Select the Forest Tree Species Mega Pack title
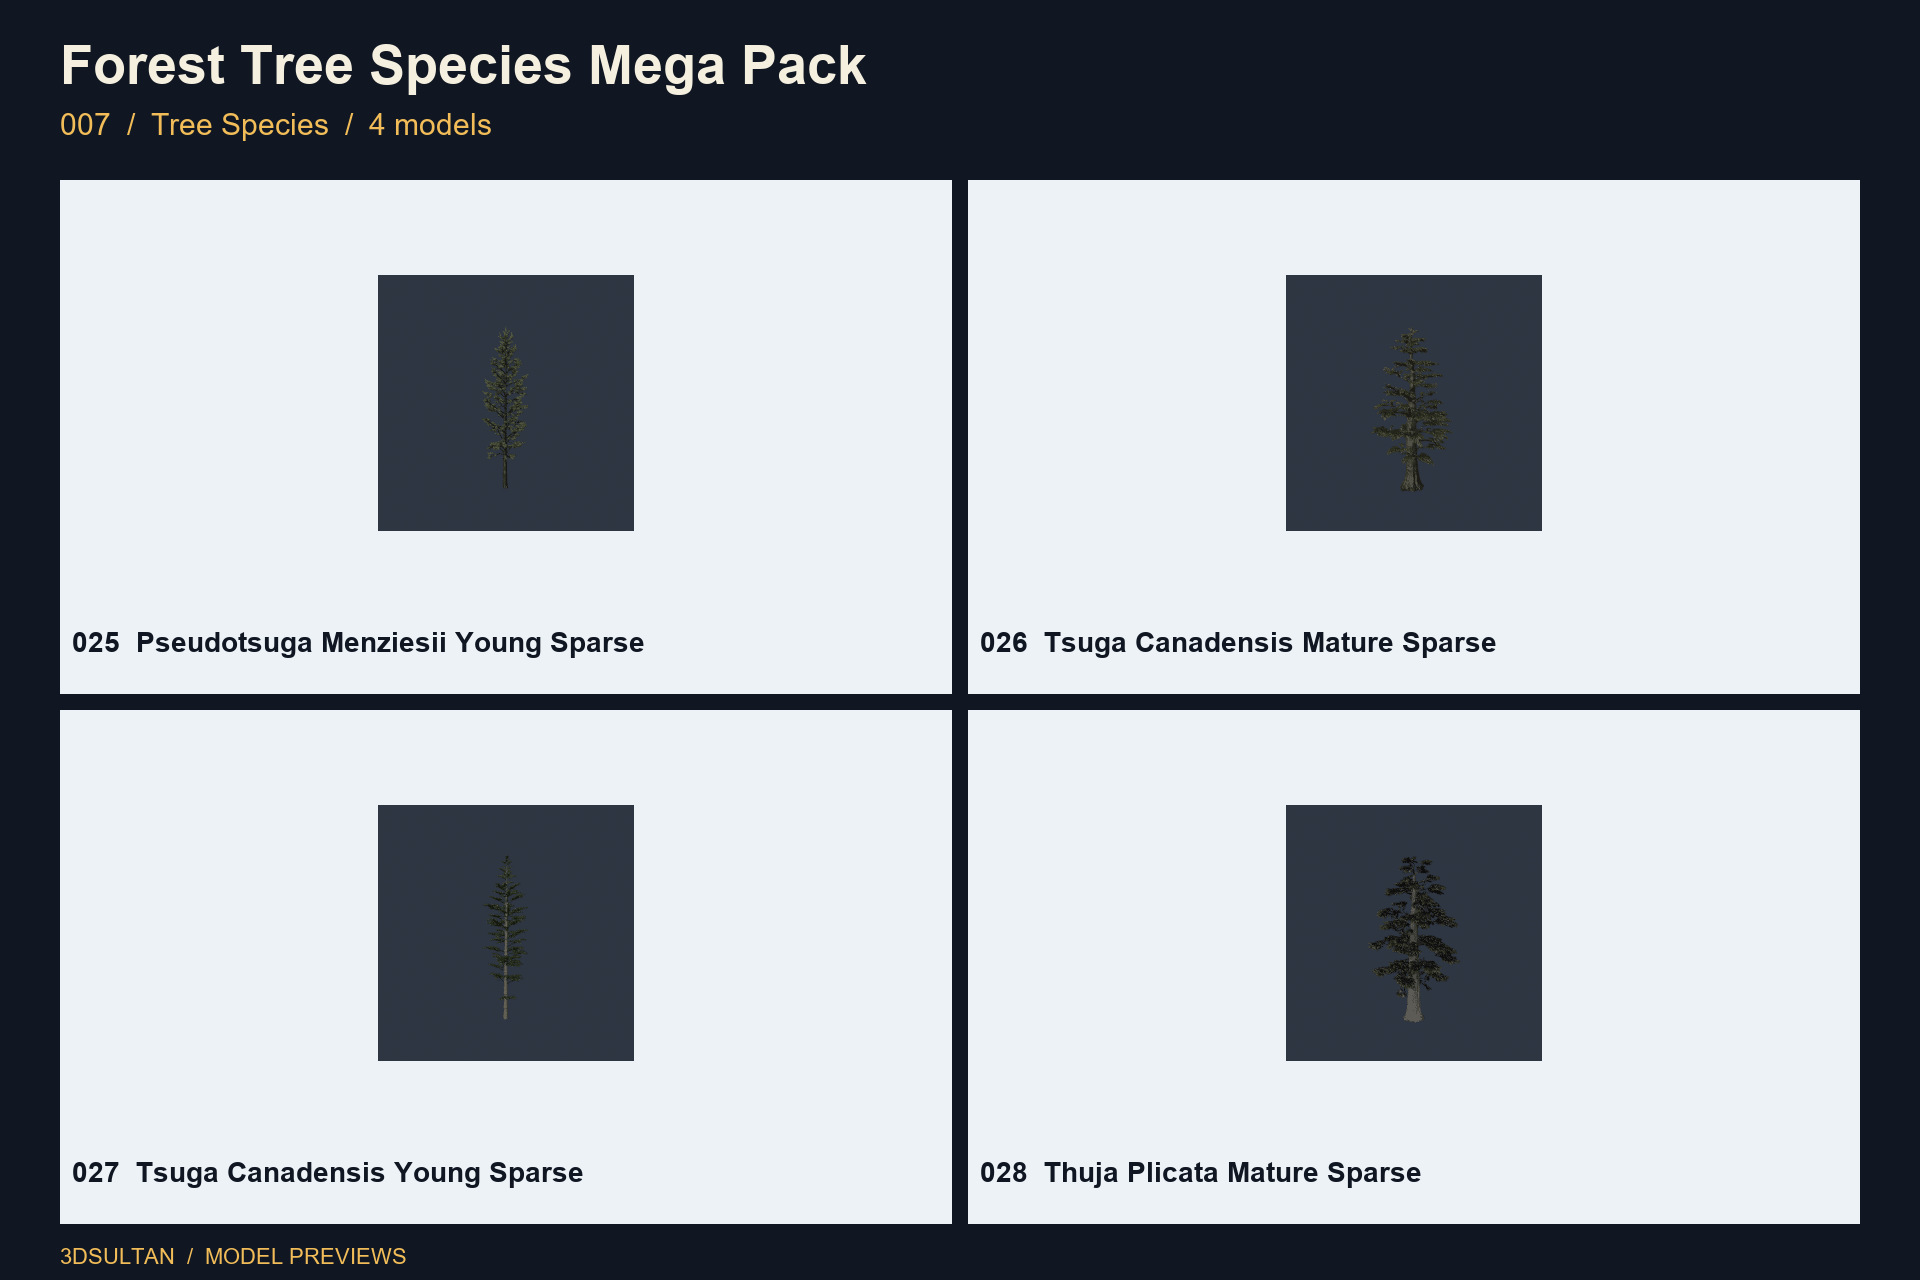The image size is (1920, 1280). click(463, 66)
